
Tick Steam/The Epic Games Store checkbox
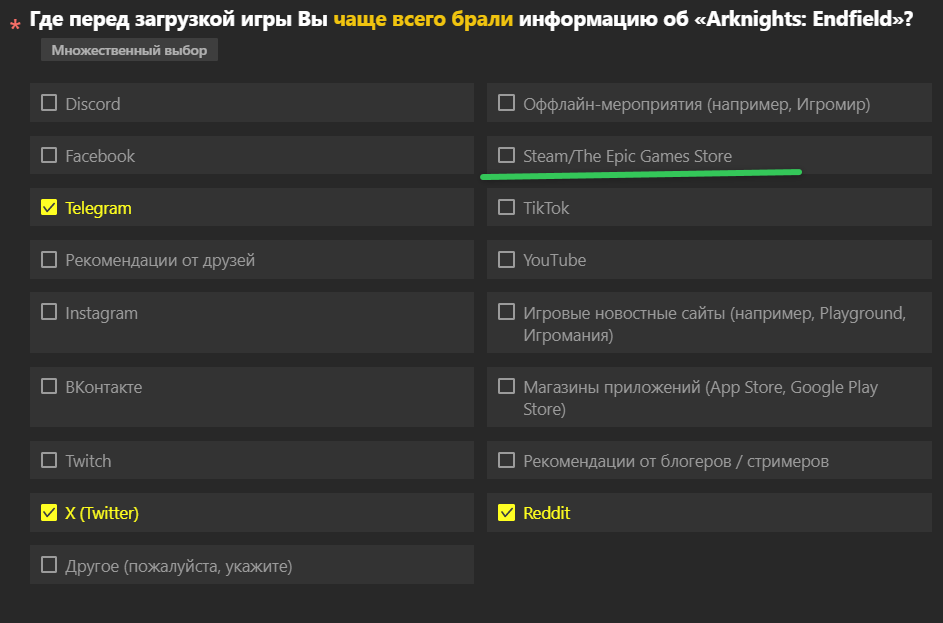click(506, 155)
